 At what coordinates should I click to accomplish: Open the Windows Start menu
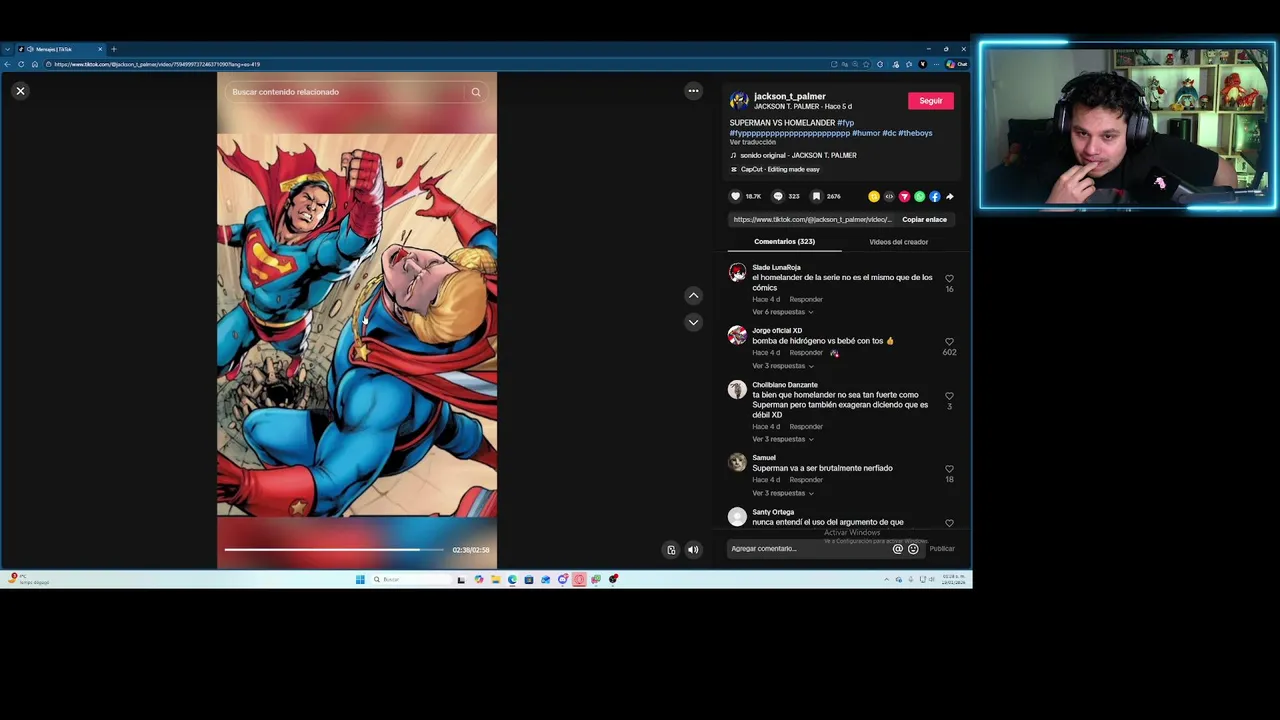(x=360, y=579)
